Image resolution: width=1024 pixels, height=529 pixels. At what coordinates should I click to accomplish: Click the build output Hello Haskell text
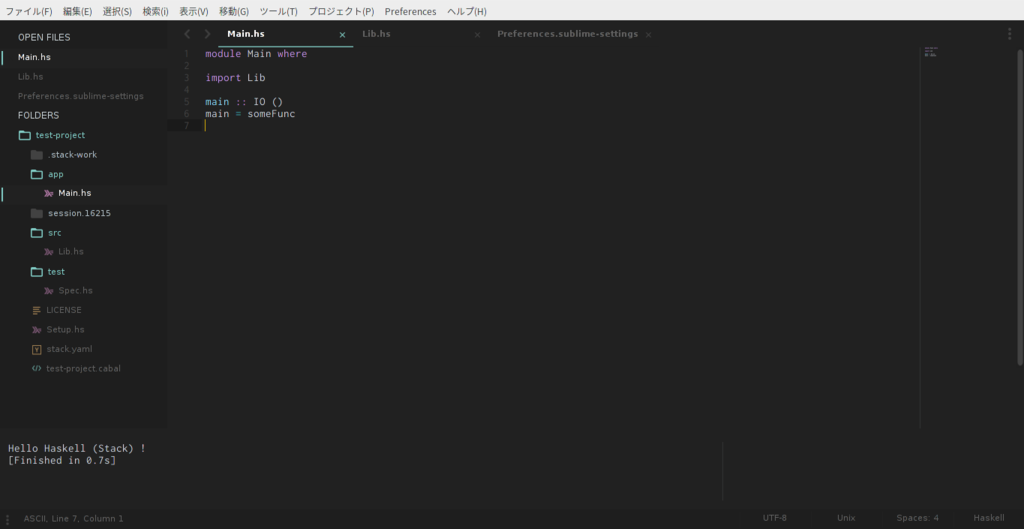point(76,449)
